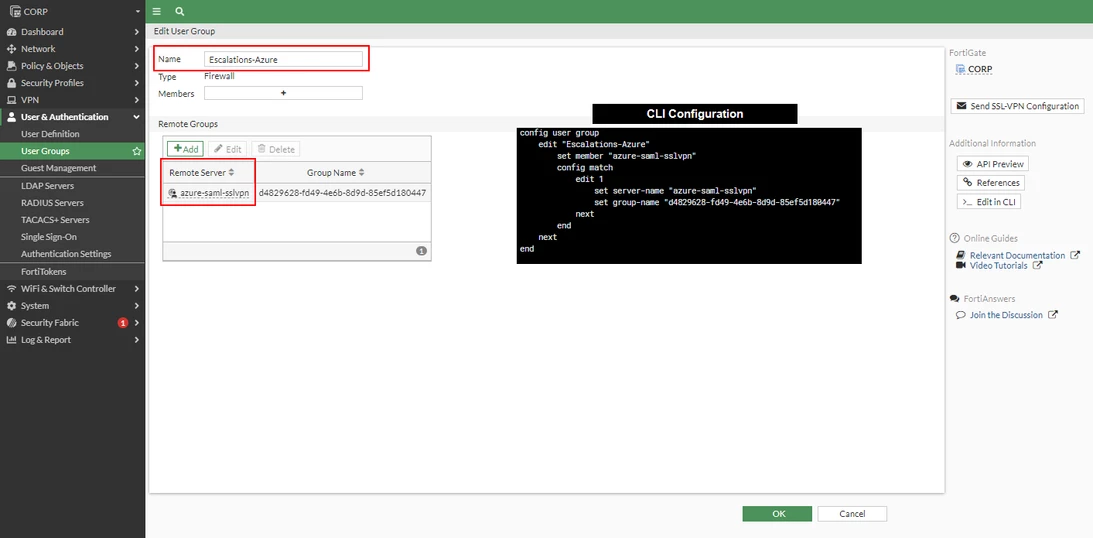Image resolution: width=1093 pixels, height=538 pixels.
Task: Toggle favorite star on User Groups
Action: point(137,151)
